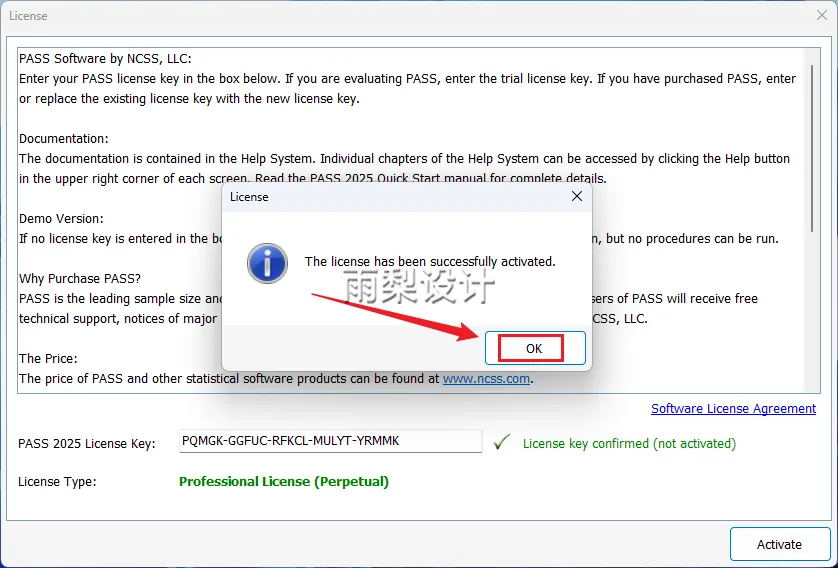Click the 'Documentation:' heading
This screenshot has width=838, height=568.
(64, 139)
